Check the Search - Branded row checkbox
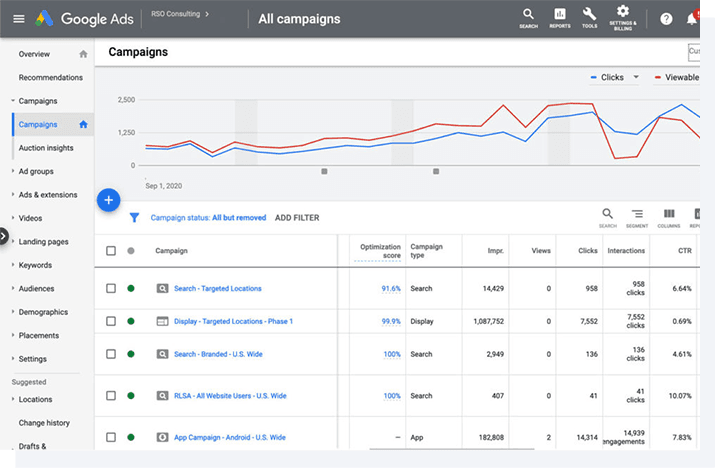This screenshot has width=715, height=468. [x=111, y=354]
